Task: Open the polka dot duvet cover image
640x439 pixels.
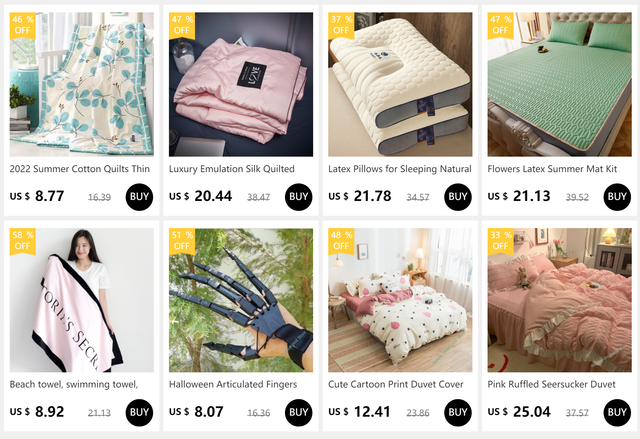Action: point(400,300)
